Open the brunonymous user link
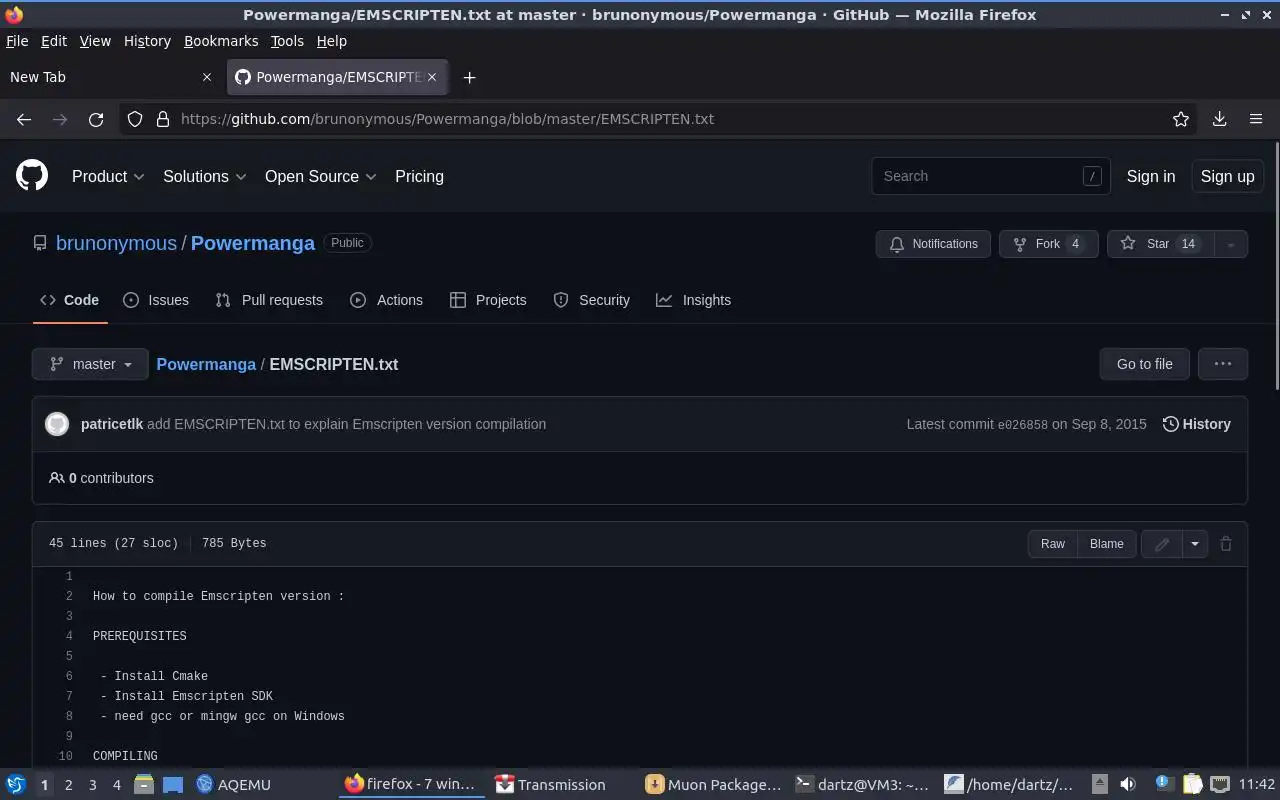The image size is (1280, 800). click(116, 243)
